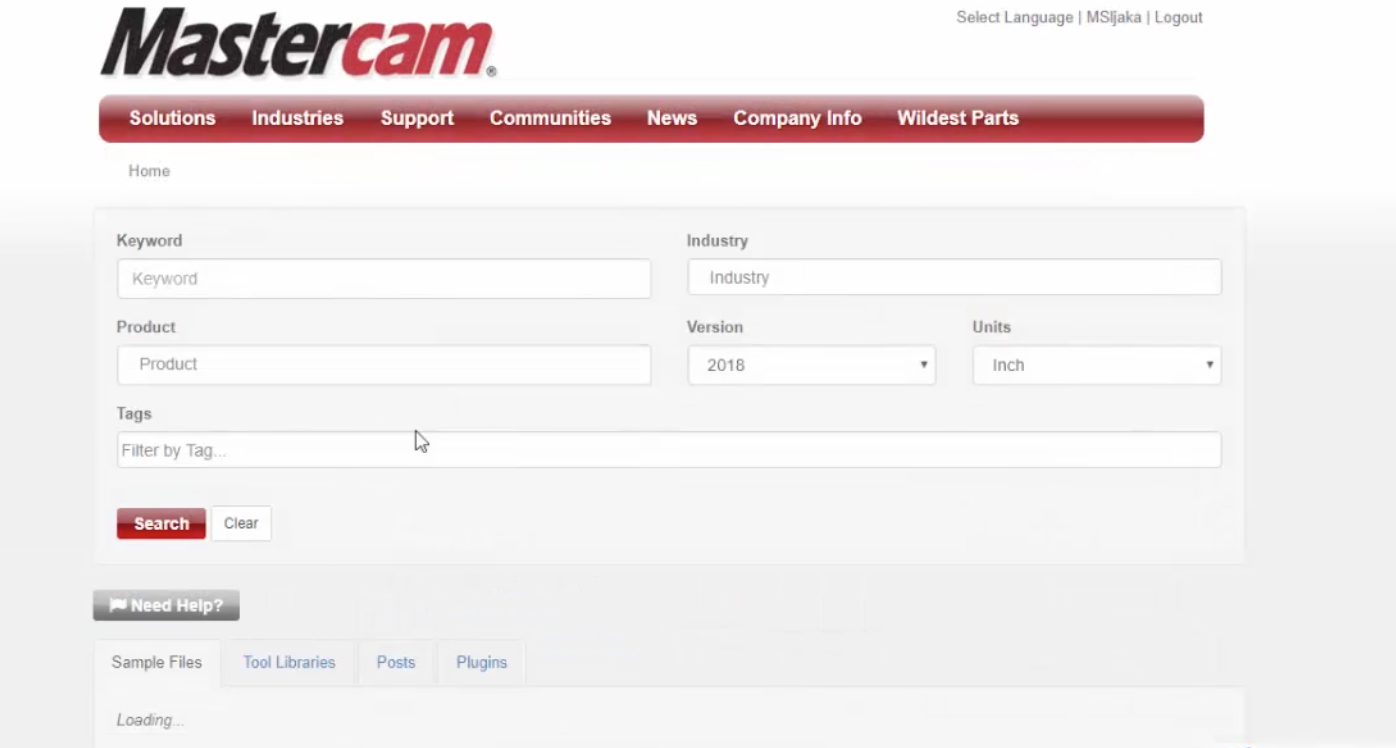The width and height of the screenshot is (1396, 748).
Task: Open the Wildest Parts menu
Action: click(x=958, y=118)
